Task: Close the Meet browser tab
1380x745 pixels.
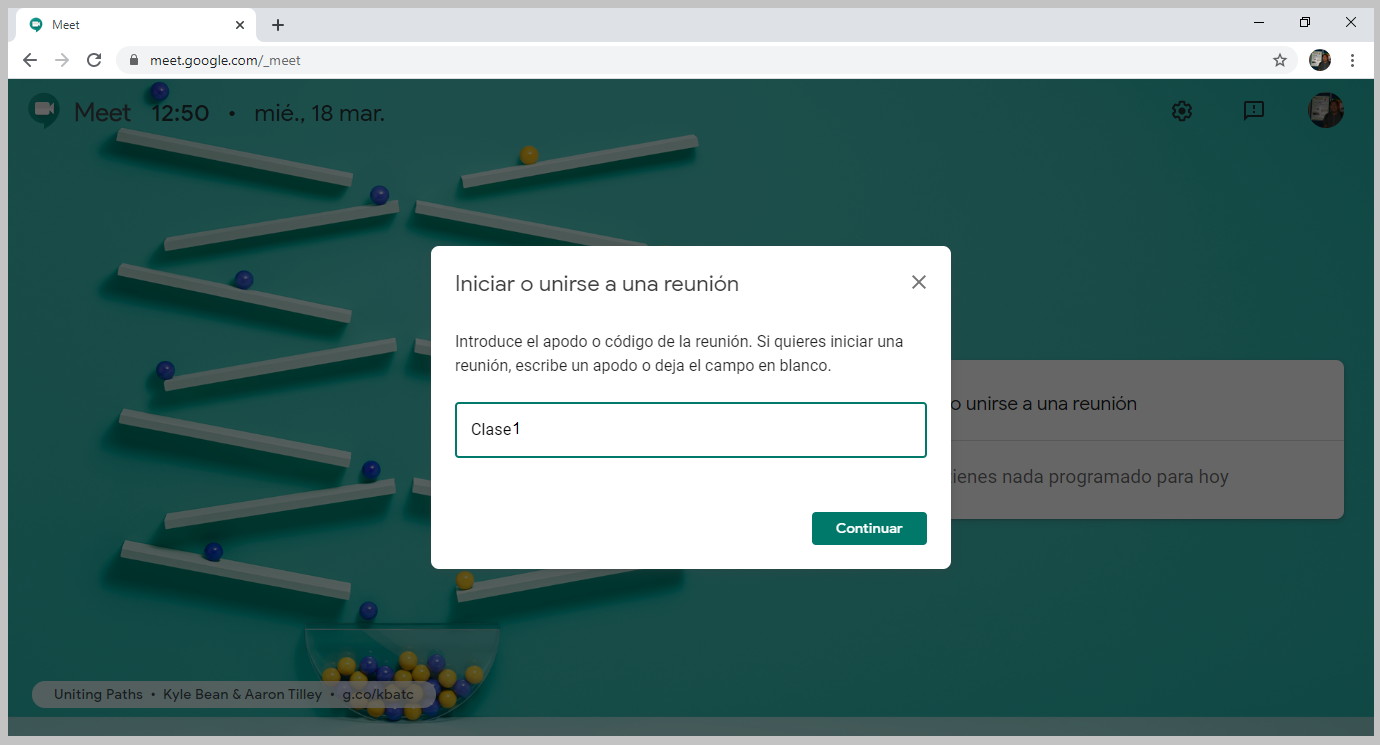Action: [240, 25]
